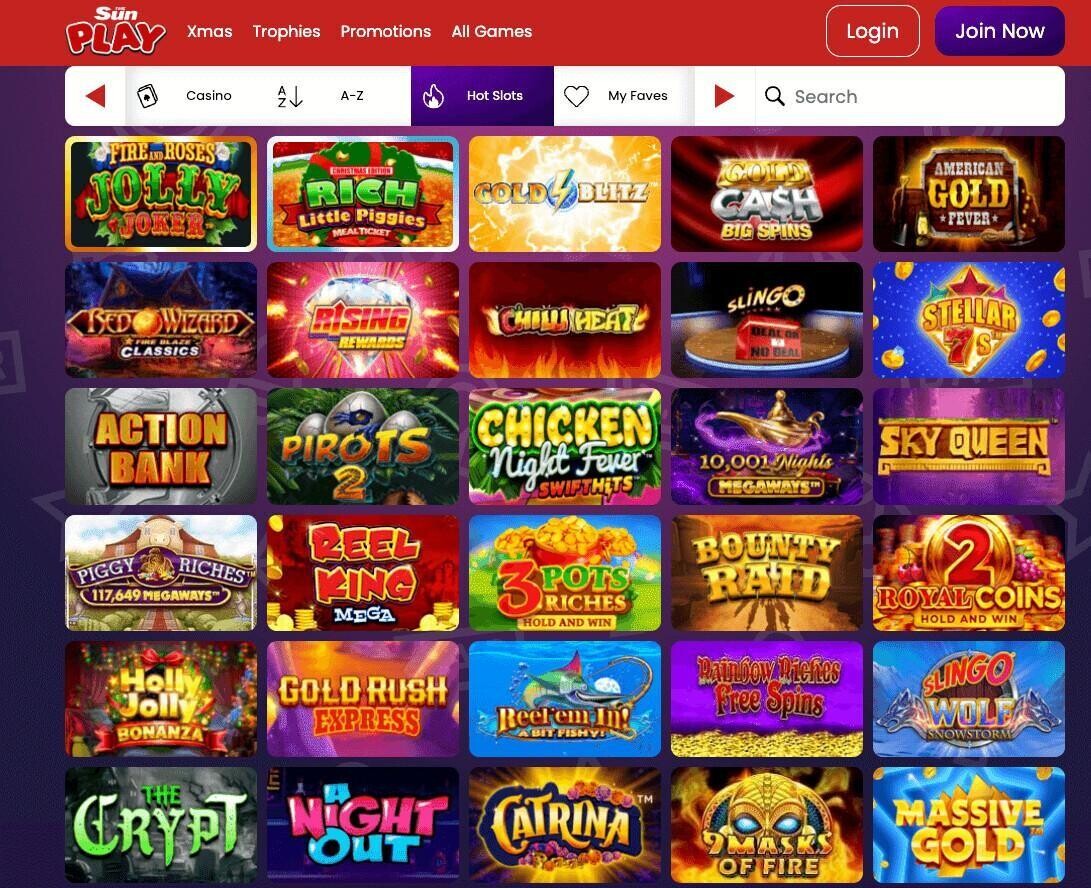Viewport: 1091px width, 888px height.
Task: Click the red right arrow in category bar
Action: point(724,96)
